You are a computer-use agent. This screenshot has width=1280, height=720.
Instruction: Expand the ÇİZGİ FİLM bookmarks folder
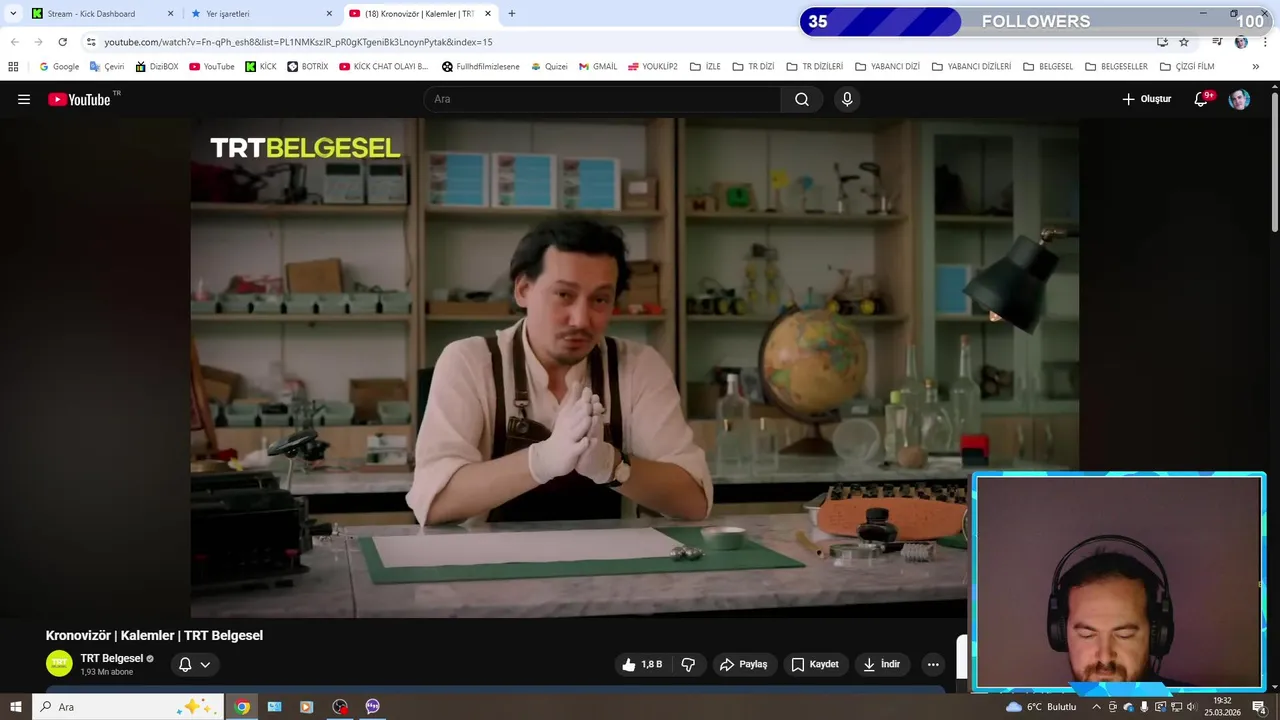(1187, 67)
